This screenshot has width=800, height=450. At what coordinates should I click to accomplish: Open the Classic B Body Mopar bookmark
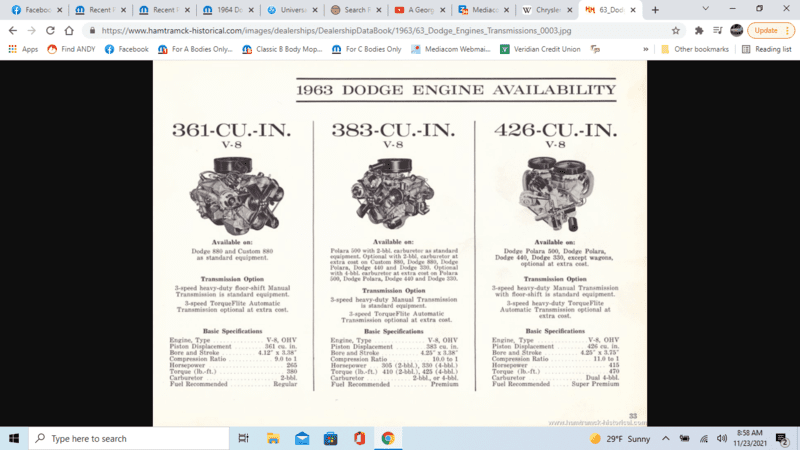pyautogui.click(x=282, y=49)
